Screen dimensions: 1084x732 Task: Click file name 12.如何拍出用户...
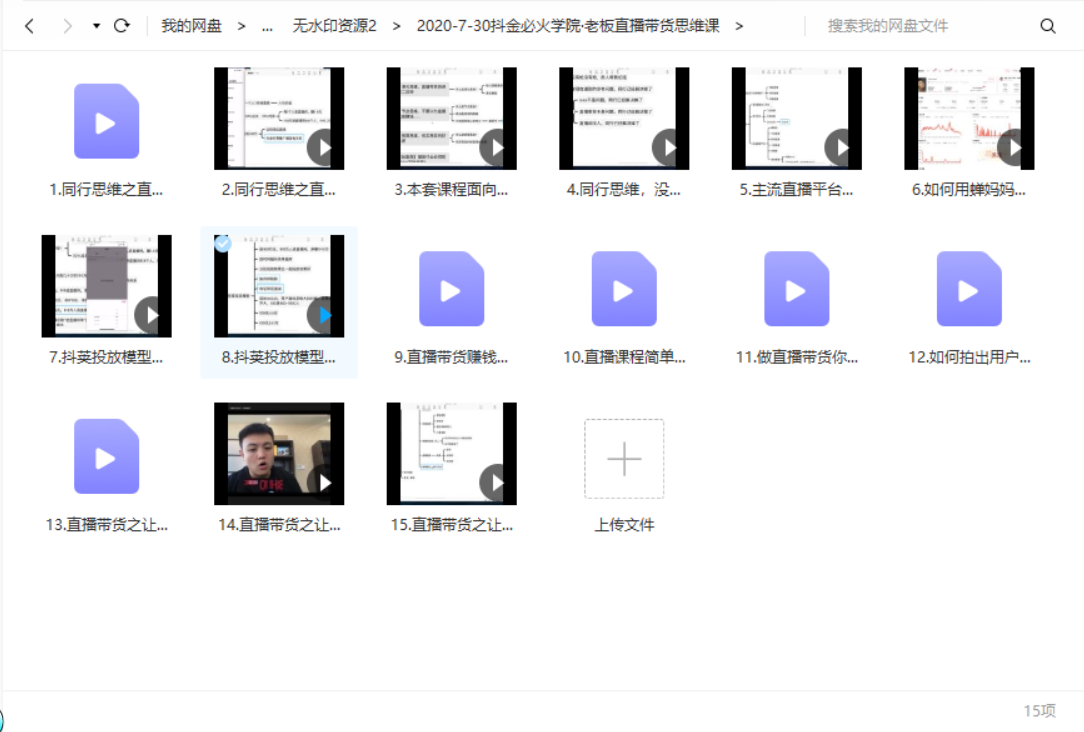[969, 357]
